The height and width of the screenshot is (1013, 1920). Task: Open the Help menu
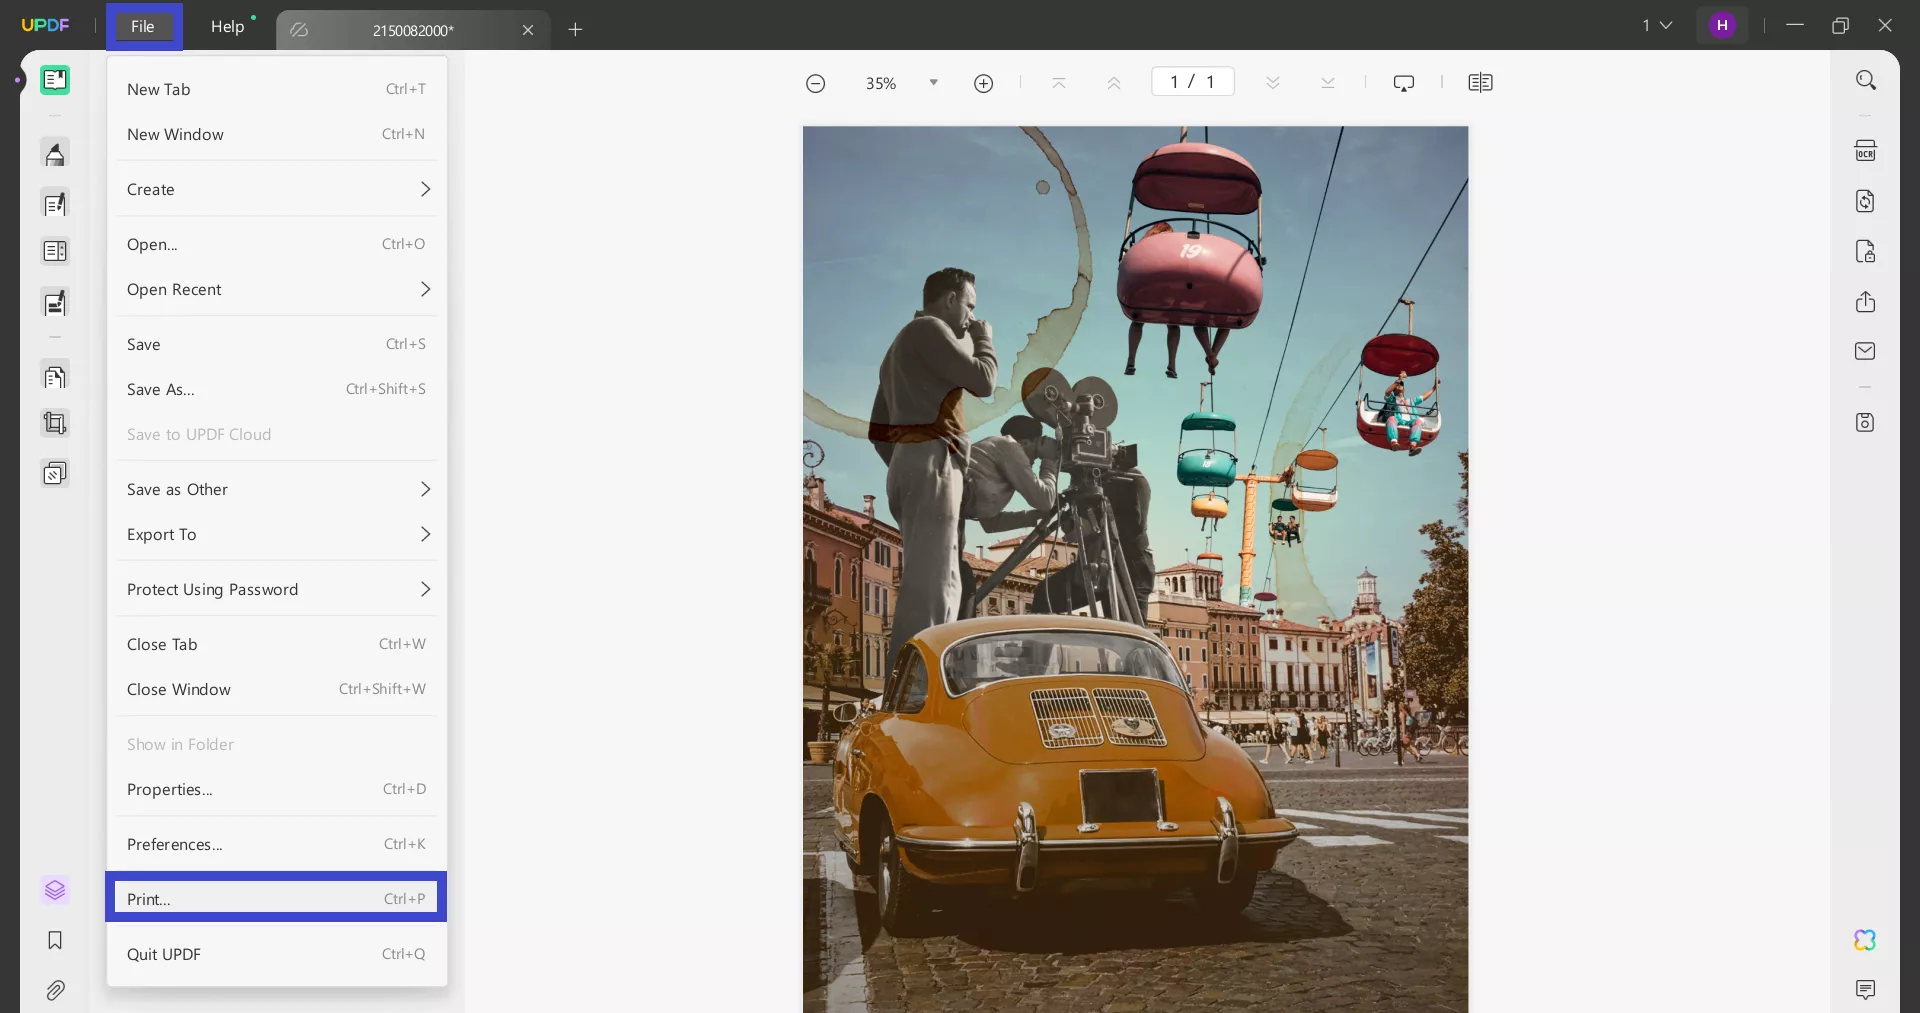point(227,27)
